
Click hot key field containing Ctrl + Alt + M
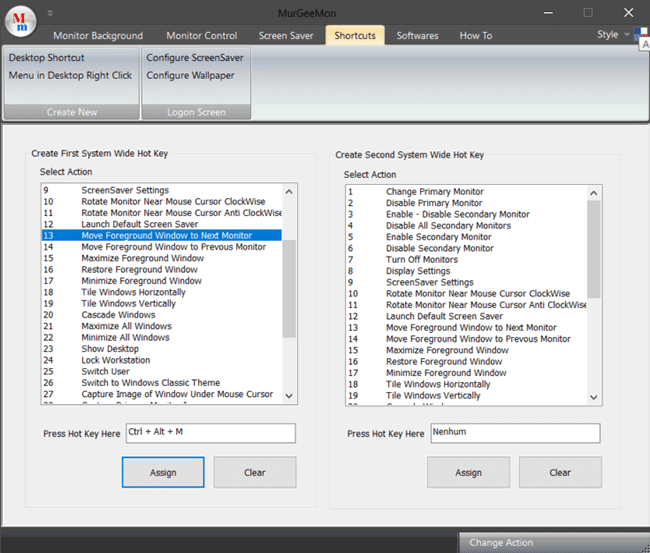point(210,432)
